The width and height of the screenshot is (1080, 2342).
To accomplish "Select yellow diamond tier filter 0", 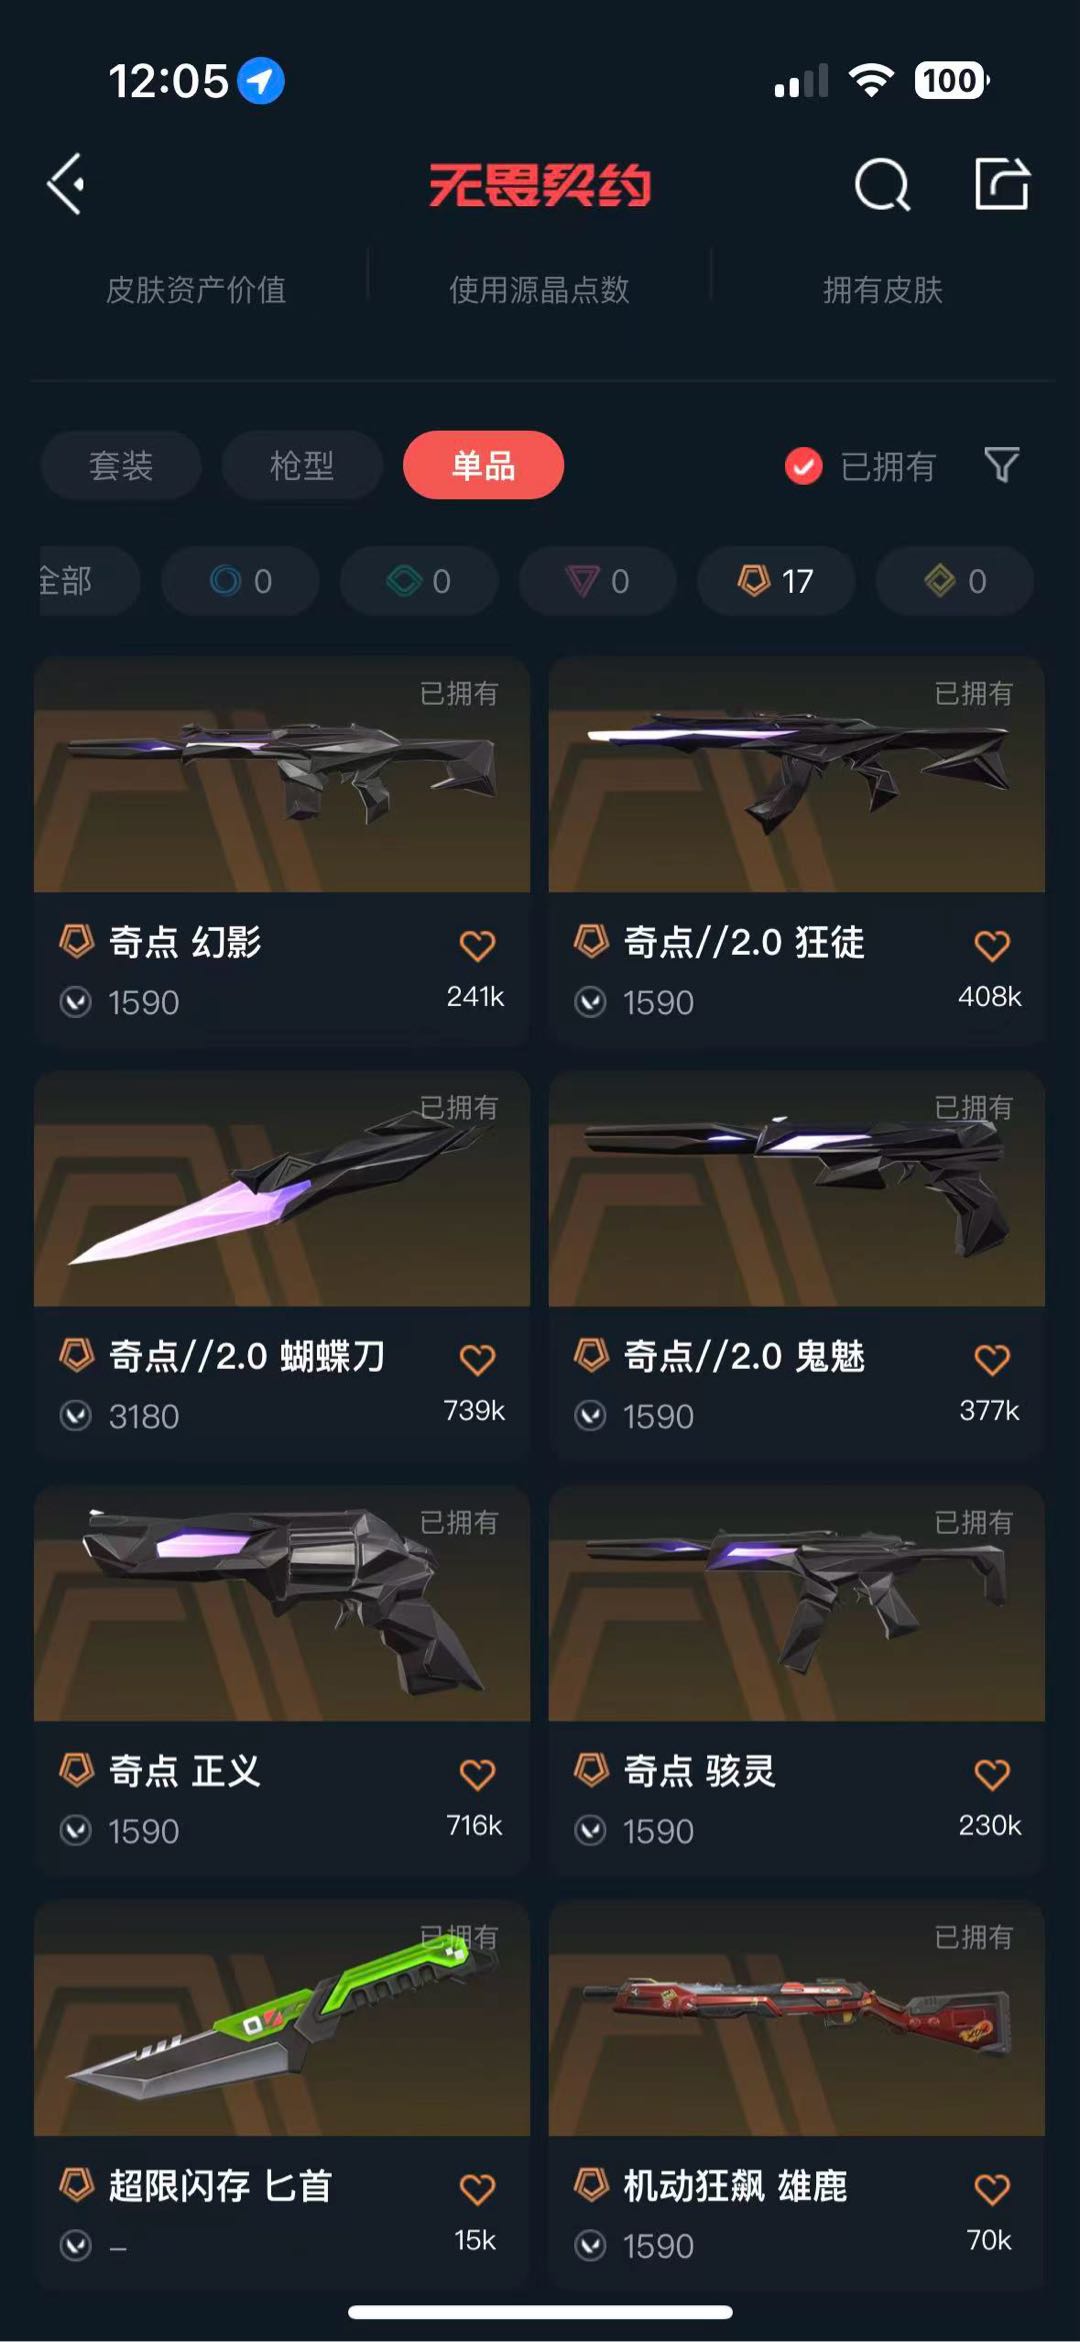I will coord(954,581).
